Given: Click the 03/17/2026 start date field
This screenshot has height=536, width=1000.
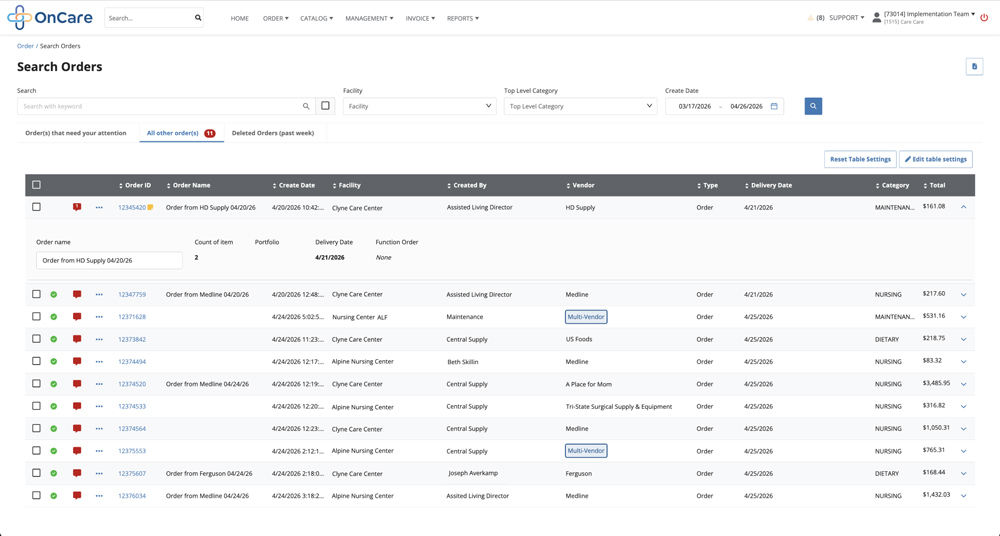Looking at the screenshot, I should [695, 107].
